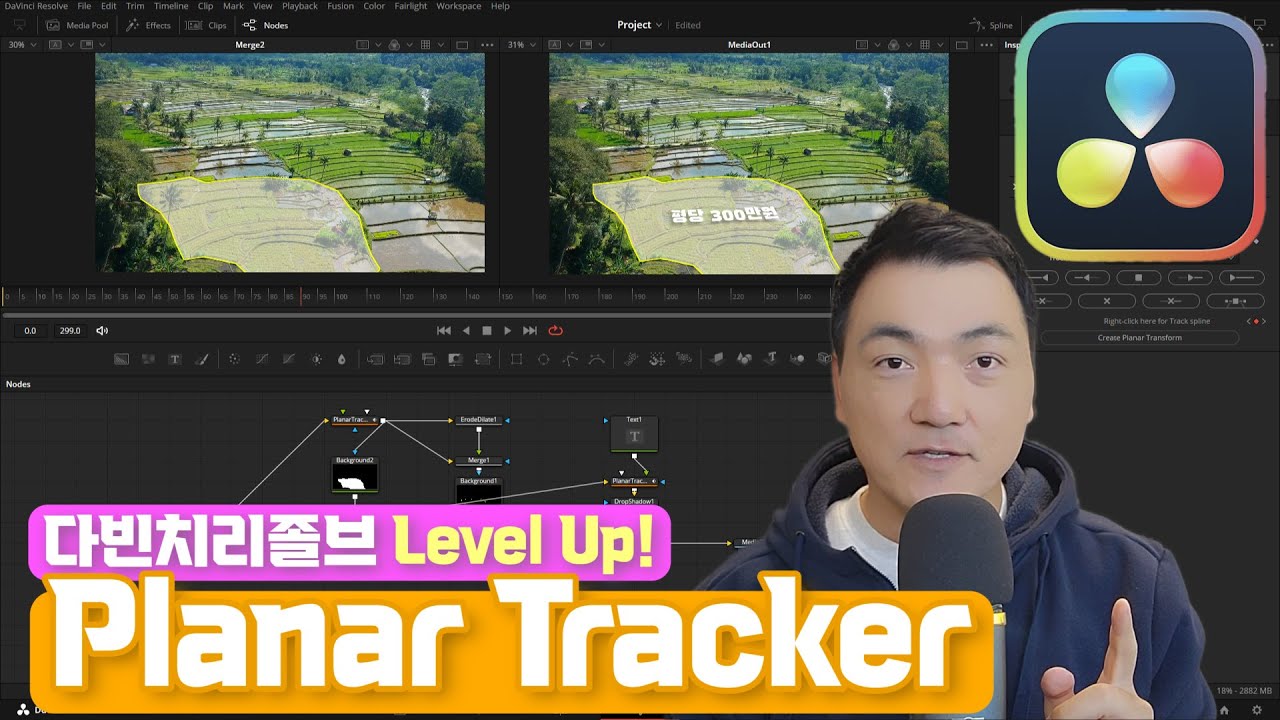This screenshot has height=720, width=1280.
Task: Open the Fairlight menu
Action: click(410, 6)
